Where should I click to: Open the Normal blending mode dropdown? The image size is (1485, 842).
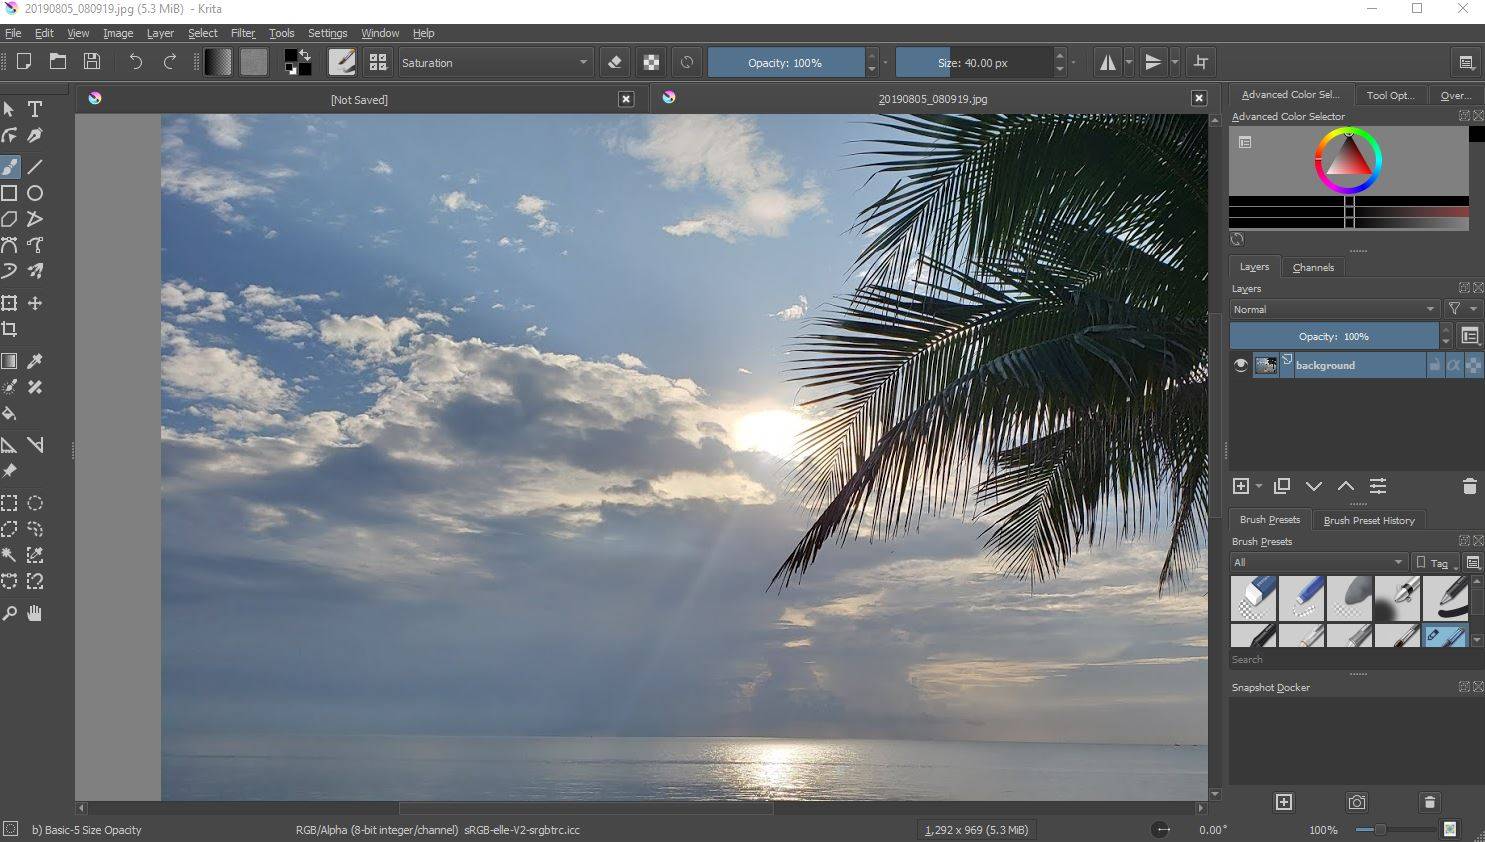(1333, 309)
